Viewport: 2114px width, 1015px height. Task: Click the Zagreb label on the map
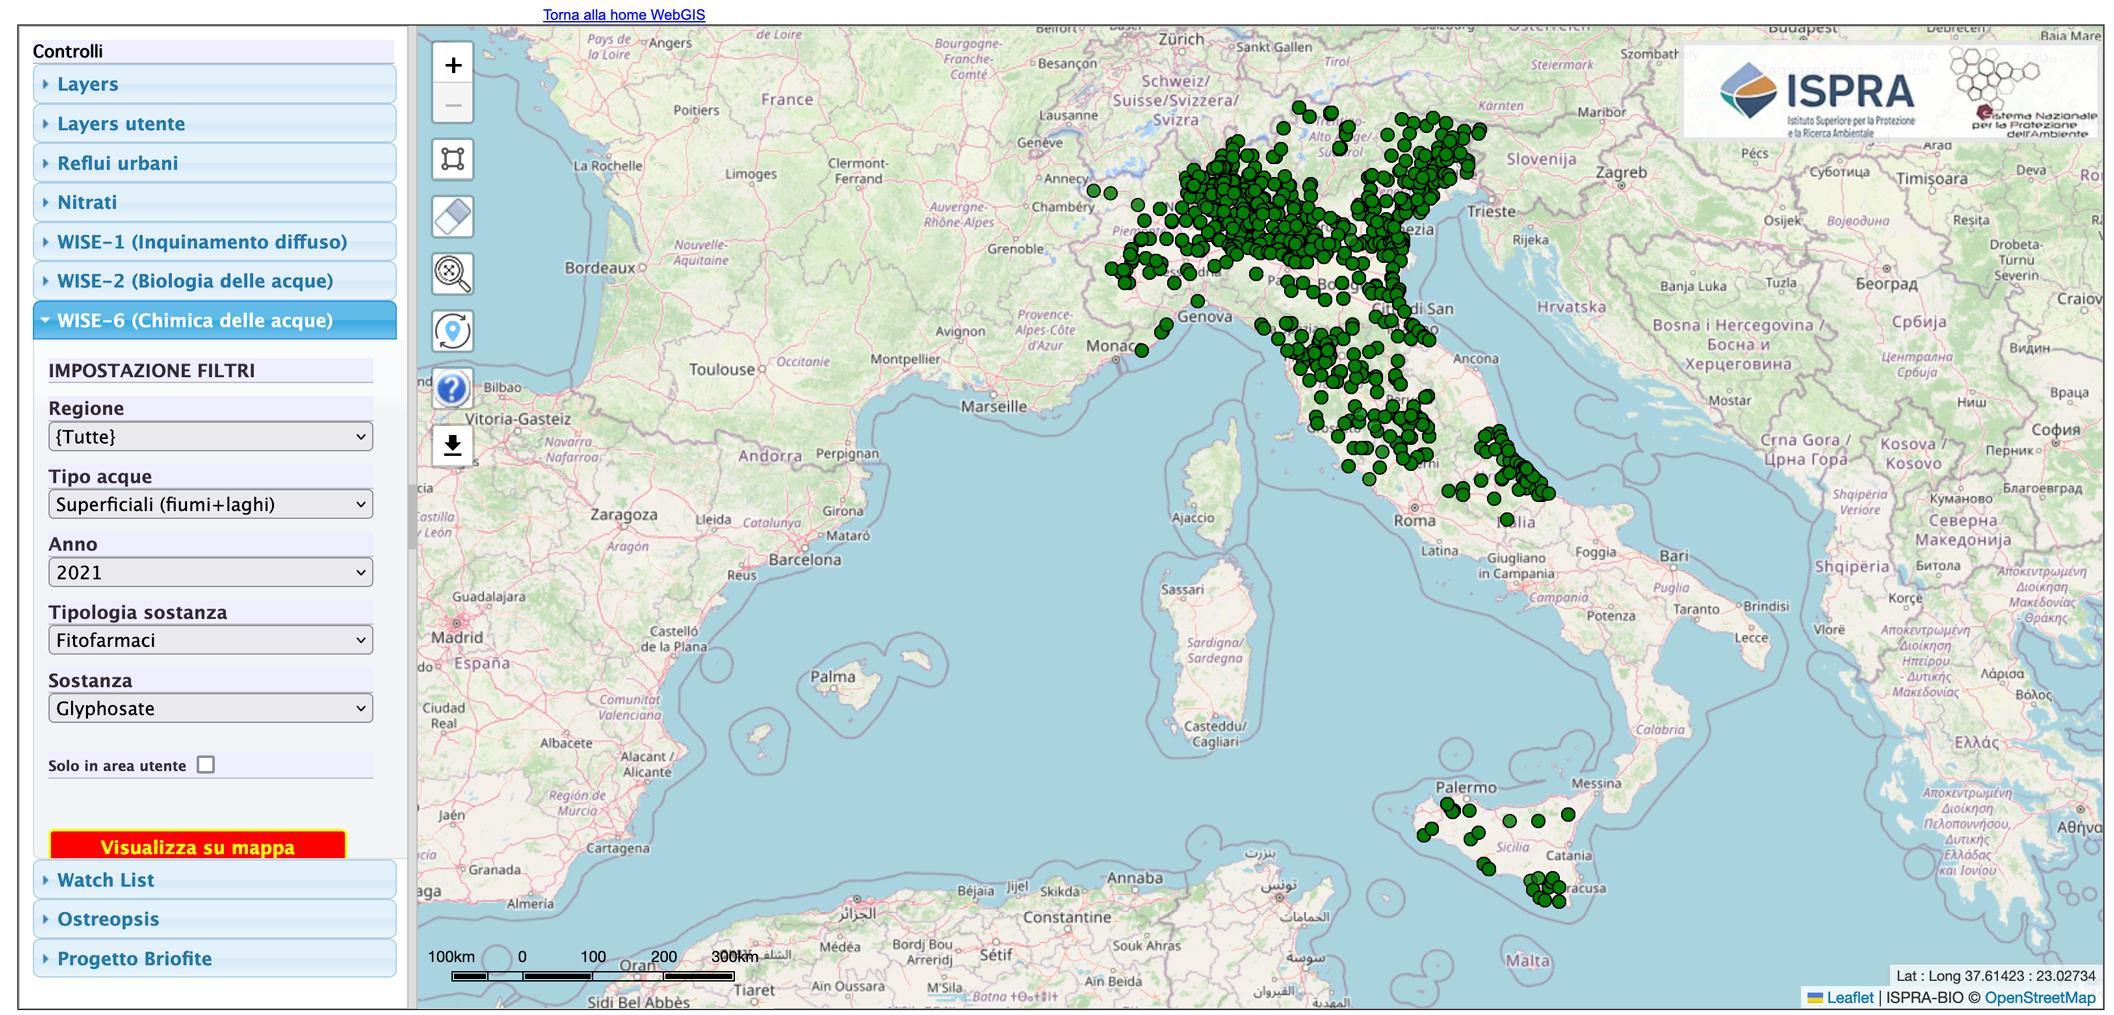pos(1621,172)
